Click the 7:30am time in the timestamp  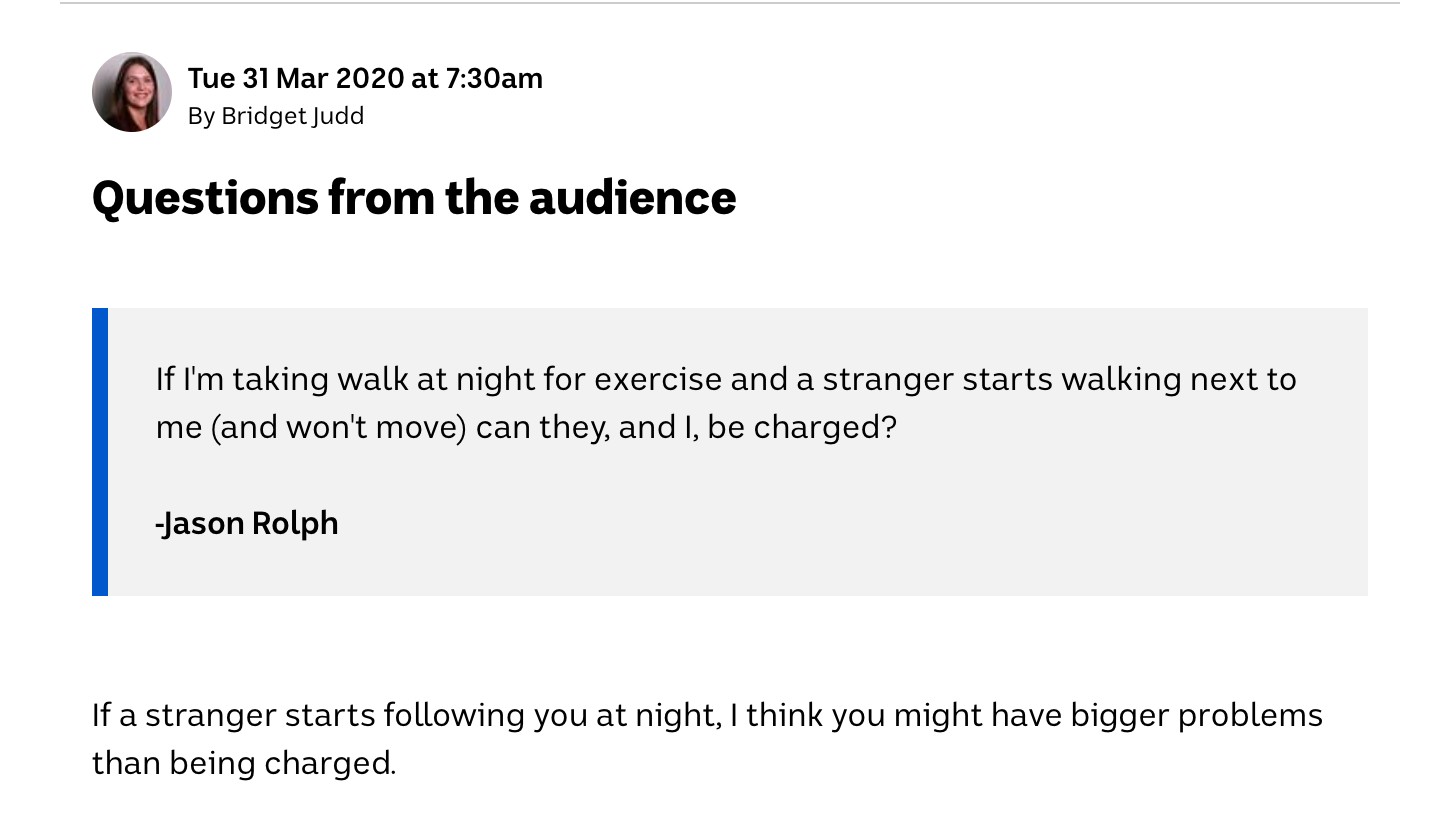(x=495, y=78)
